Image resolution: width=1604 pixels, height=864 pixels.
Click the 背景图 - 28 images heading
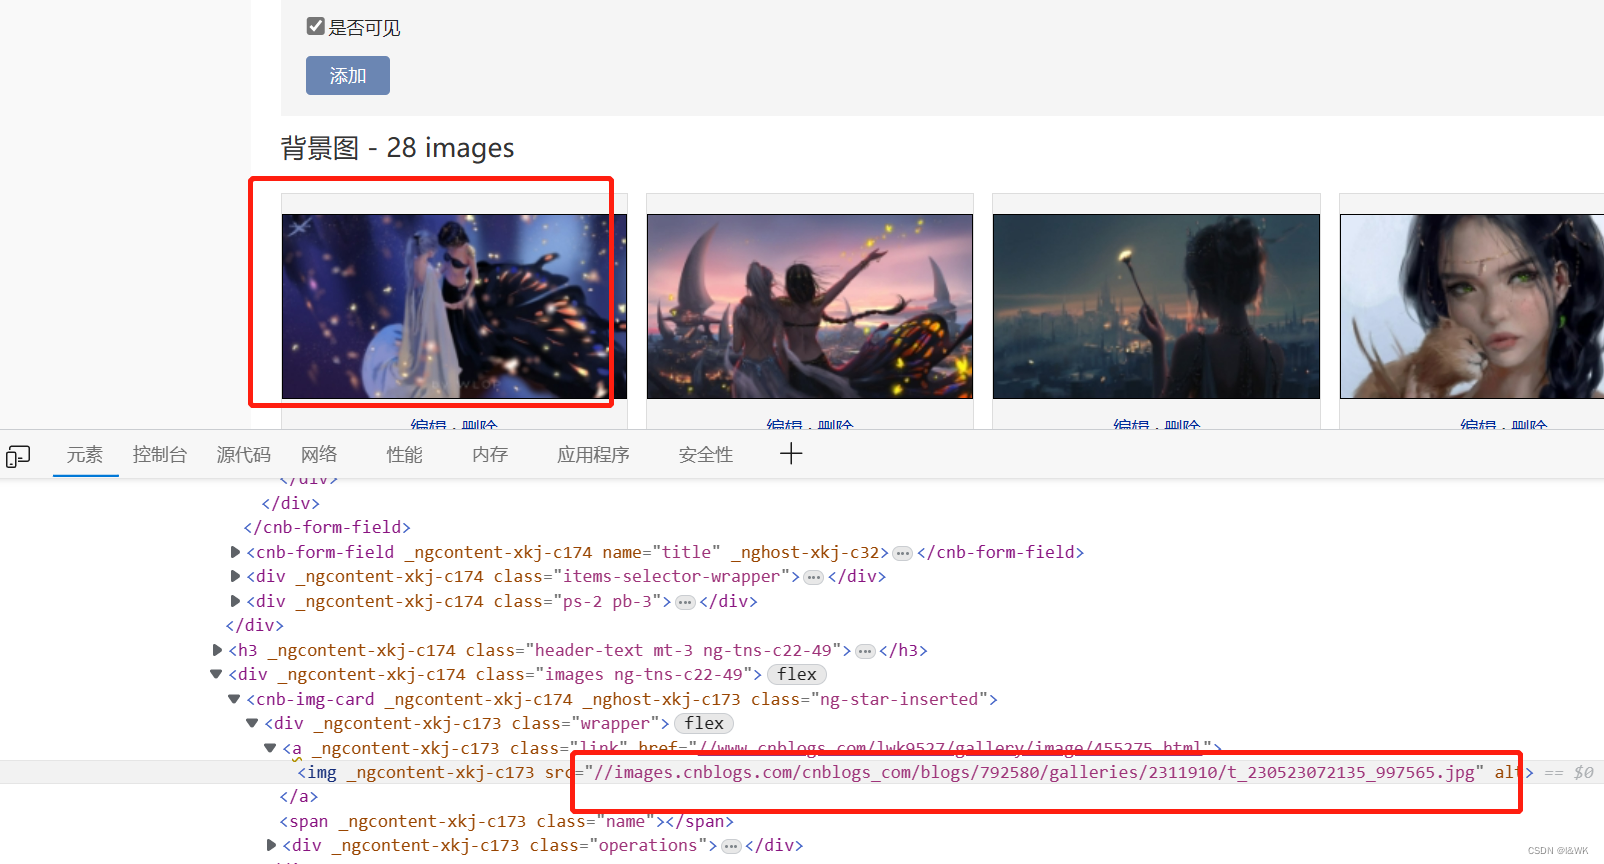(397, 148)
